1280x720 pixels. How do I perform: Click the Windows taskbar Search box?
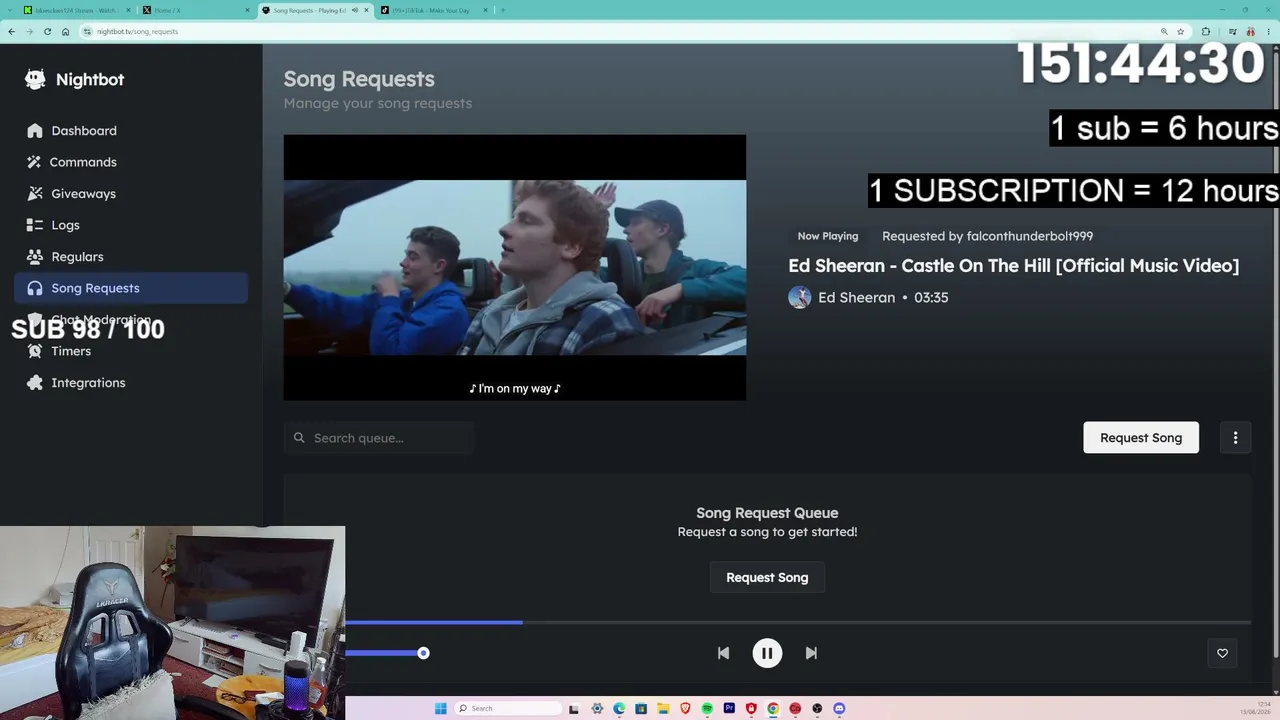pyautogui.click(x=507, y=709)
